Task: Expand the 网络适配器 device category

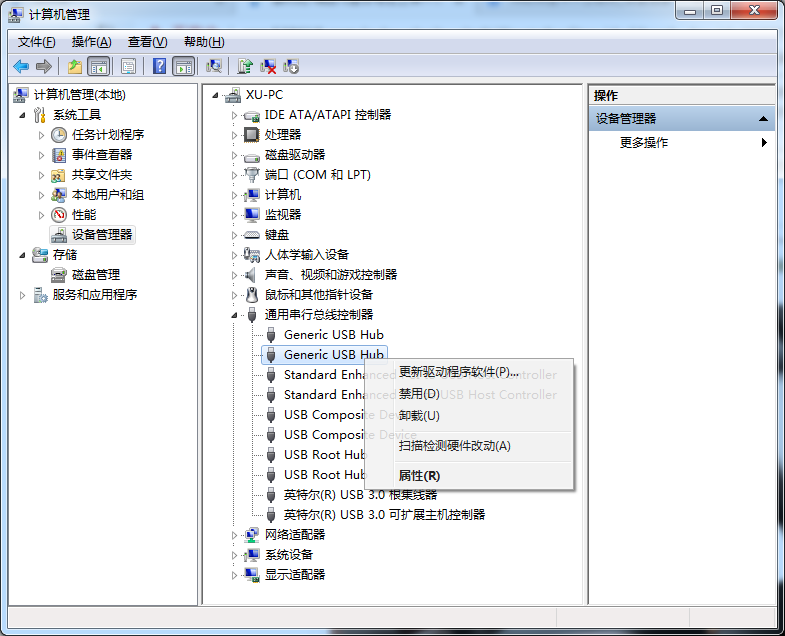Action: click(235, 535)
